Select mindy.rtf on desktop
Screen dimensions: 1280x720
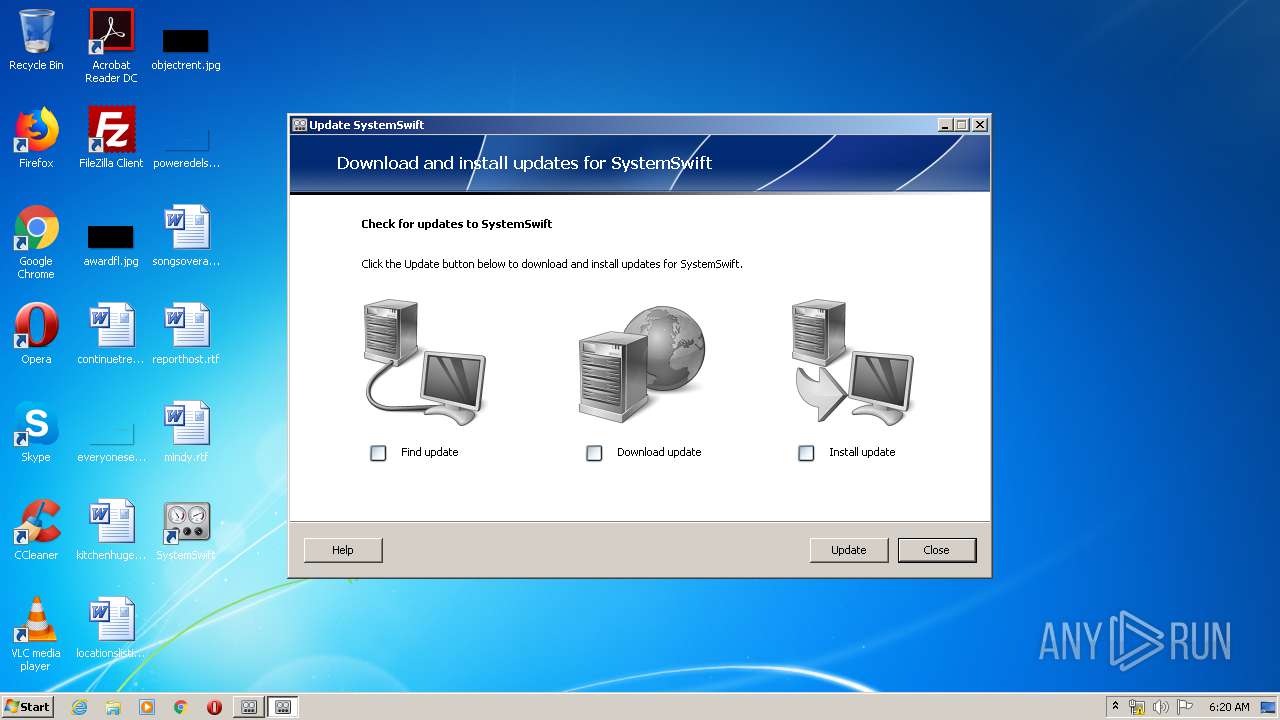pyautogui.click(x=186, y=432)
